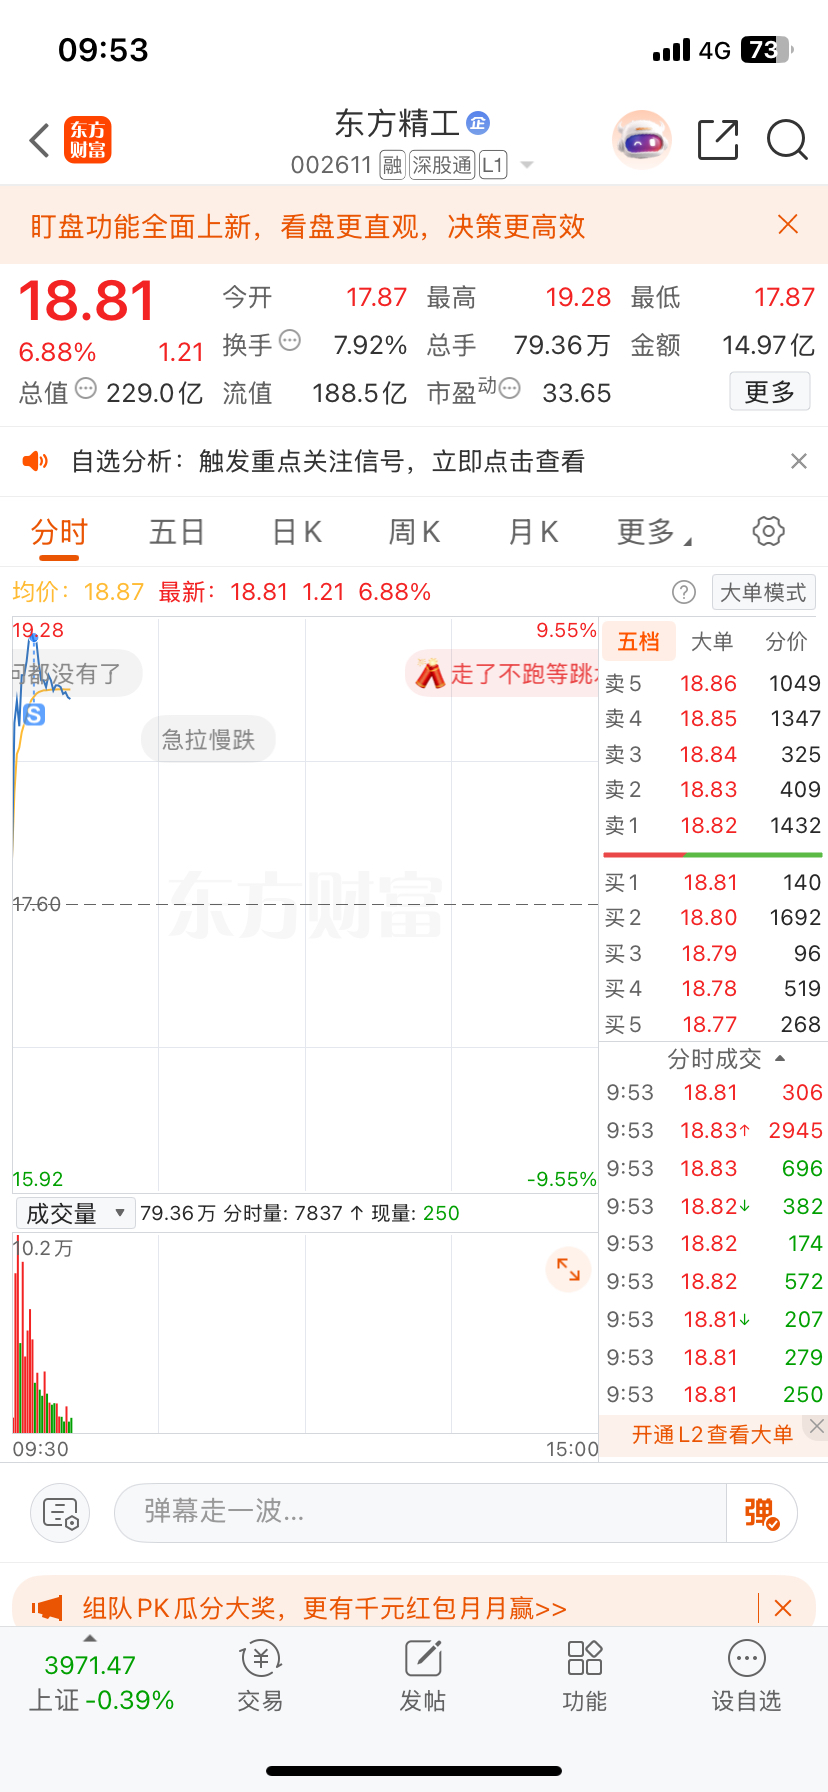Tap the L1 level tag
Screen dimensions: 828x1792
tap(493, 165)
